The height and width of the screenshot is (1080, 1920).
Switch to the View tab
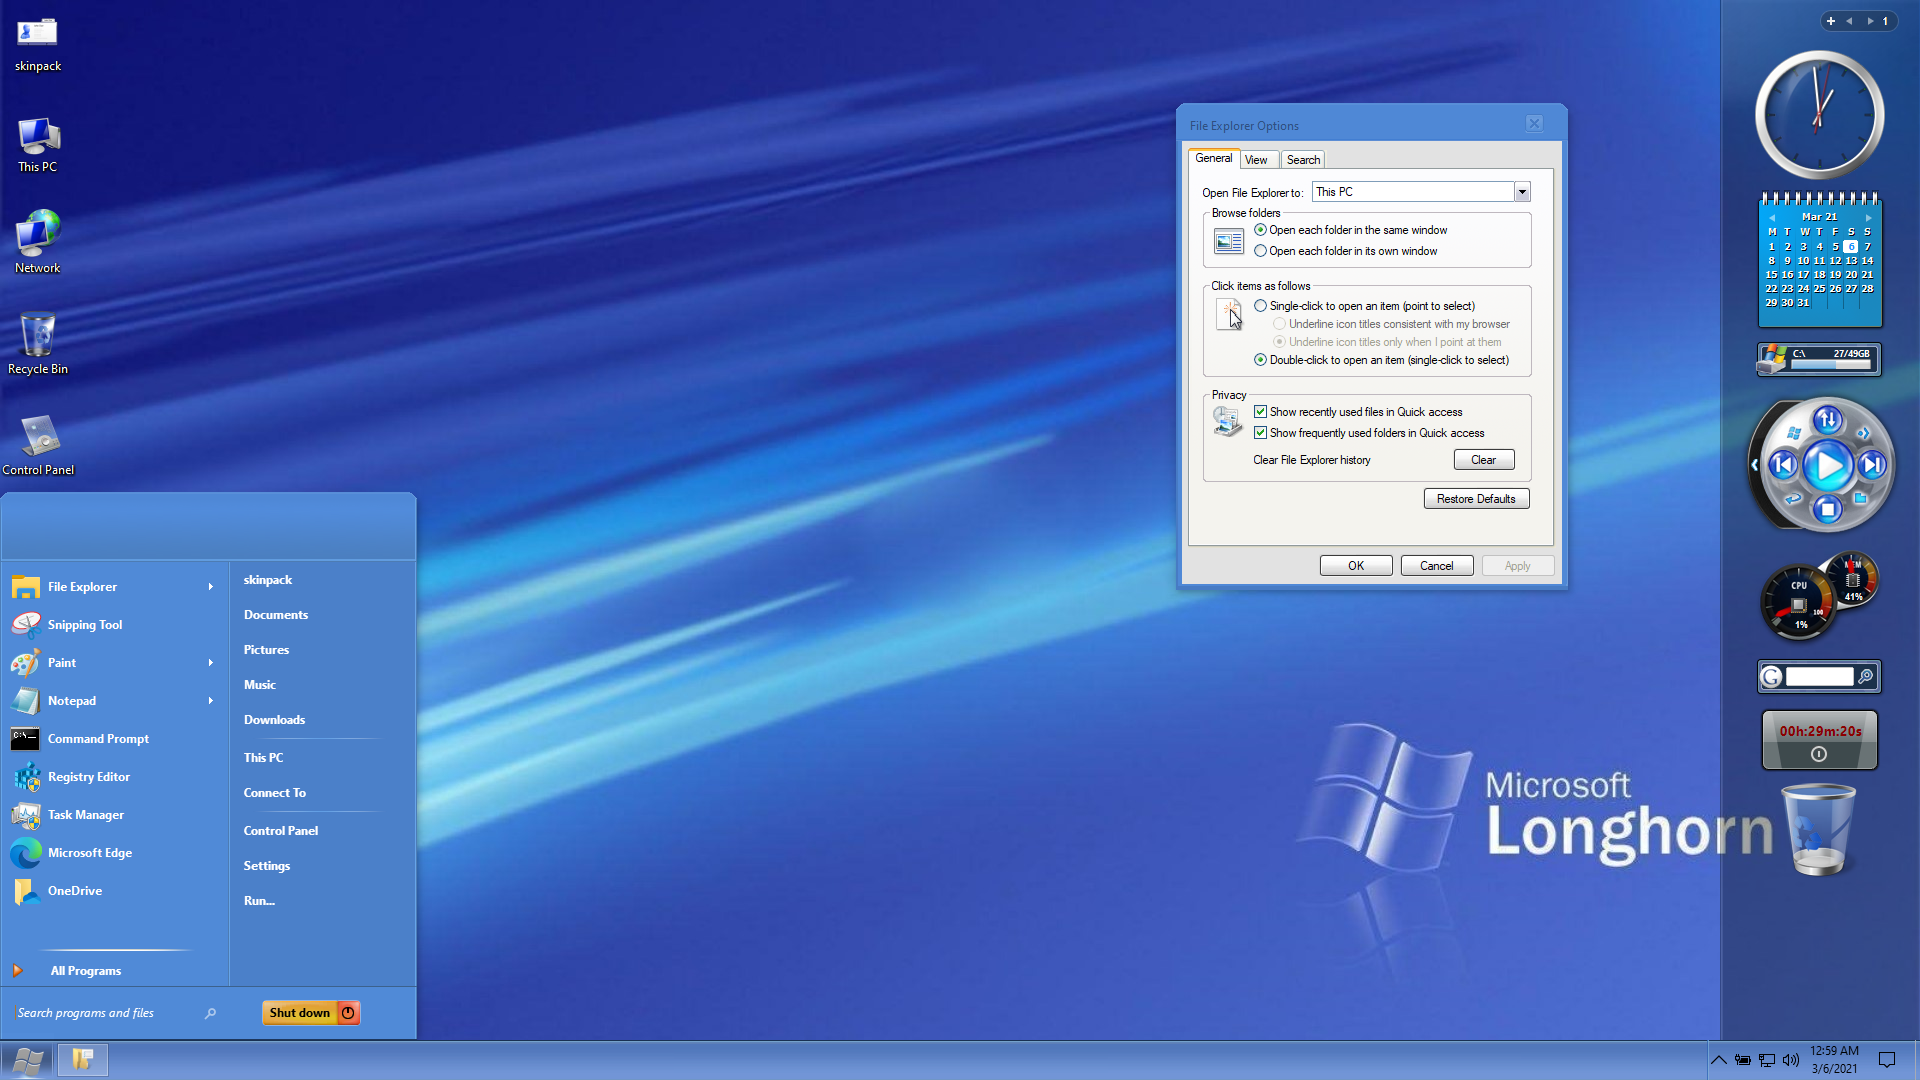point(1256,160)
